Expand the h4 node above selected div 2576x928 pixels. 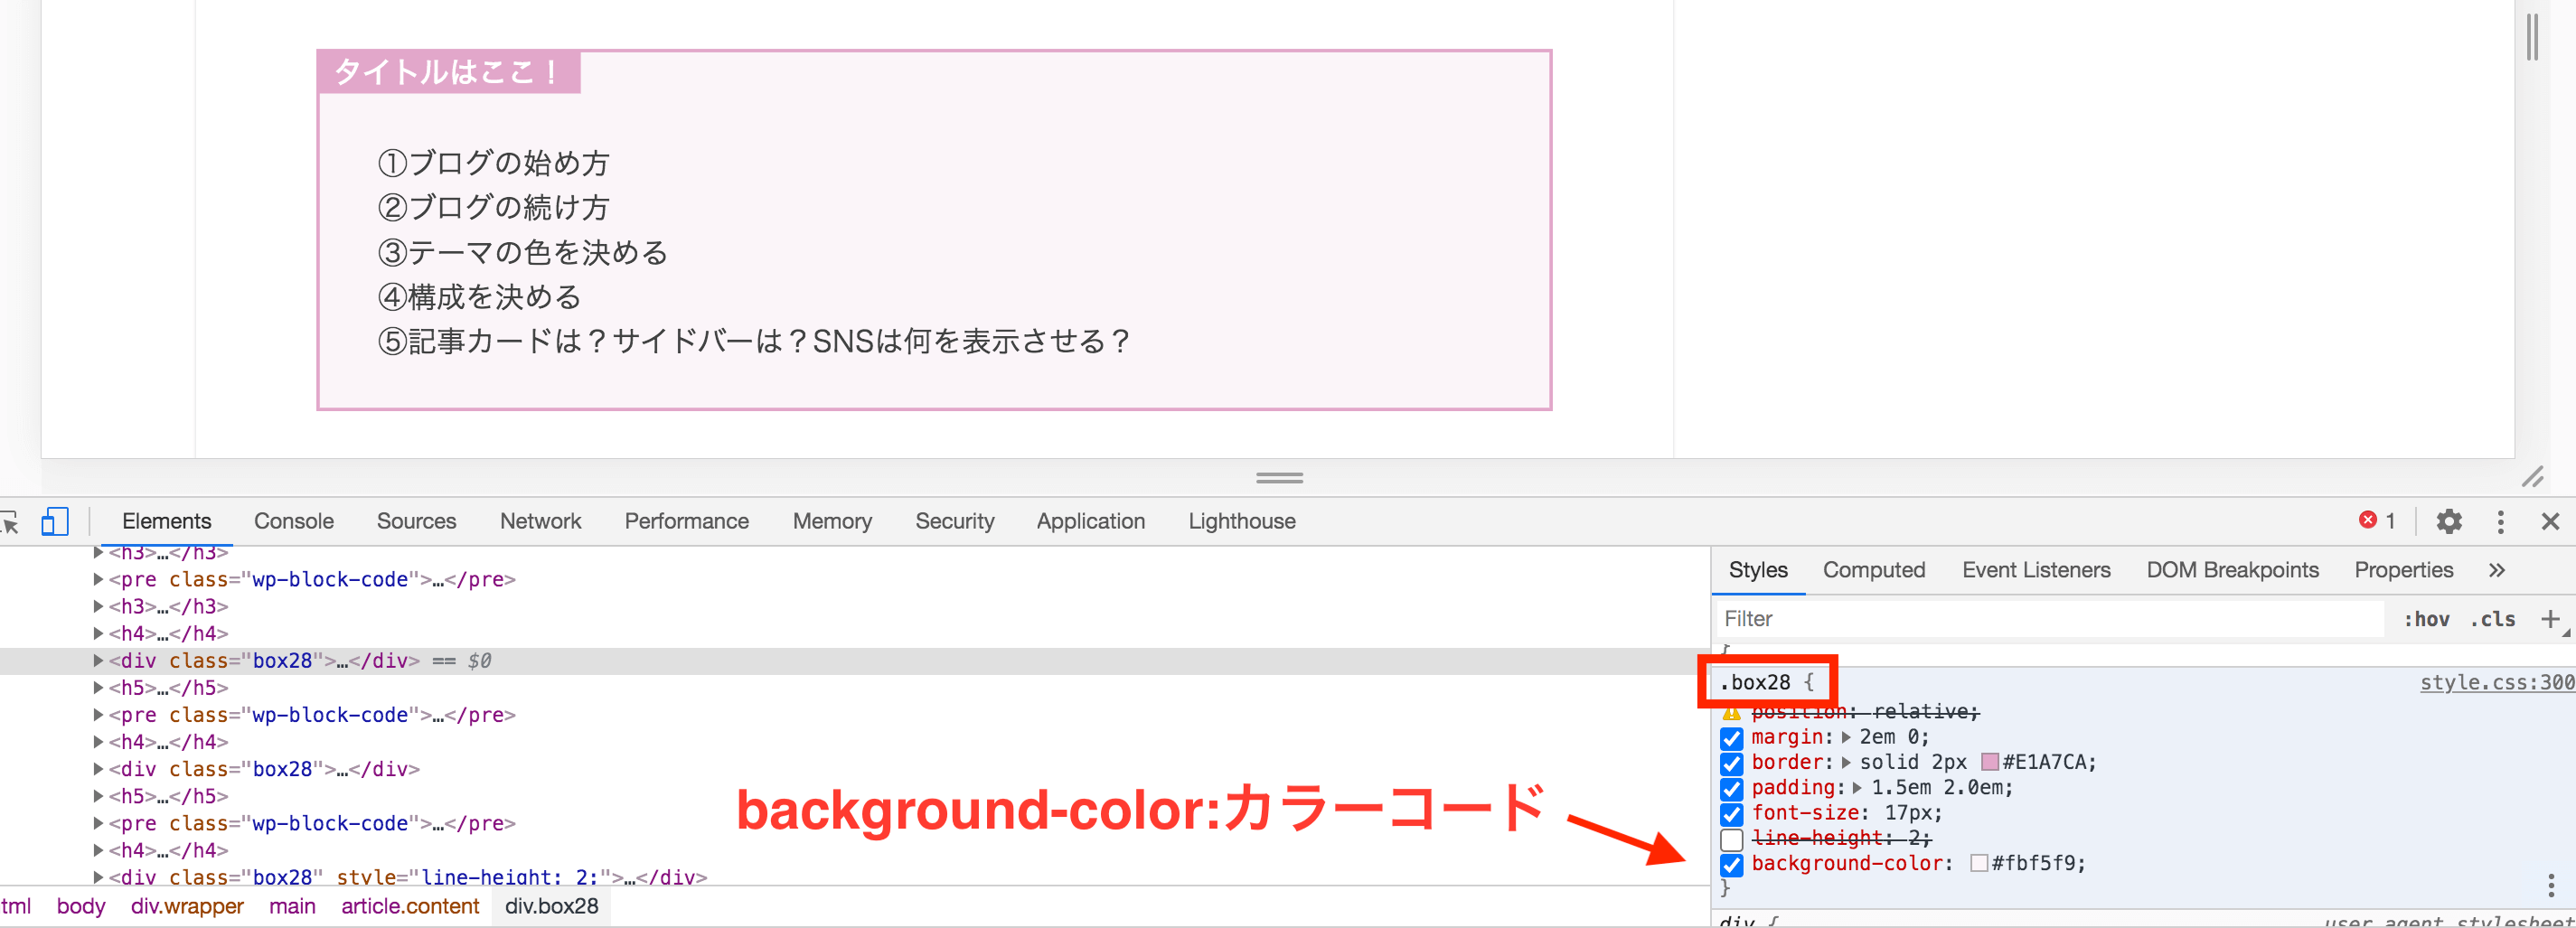click(98, 633)
